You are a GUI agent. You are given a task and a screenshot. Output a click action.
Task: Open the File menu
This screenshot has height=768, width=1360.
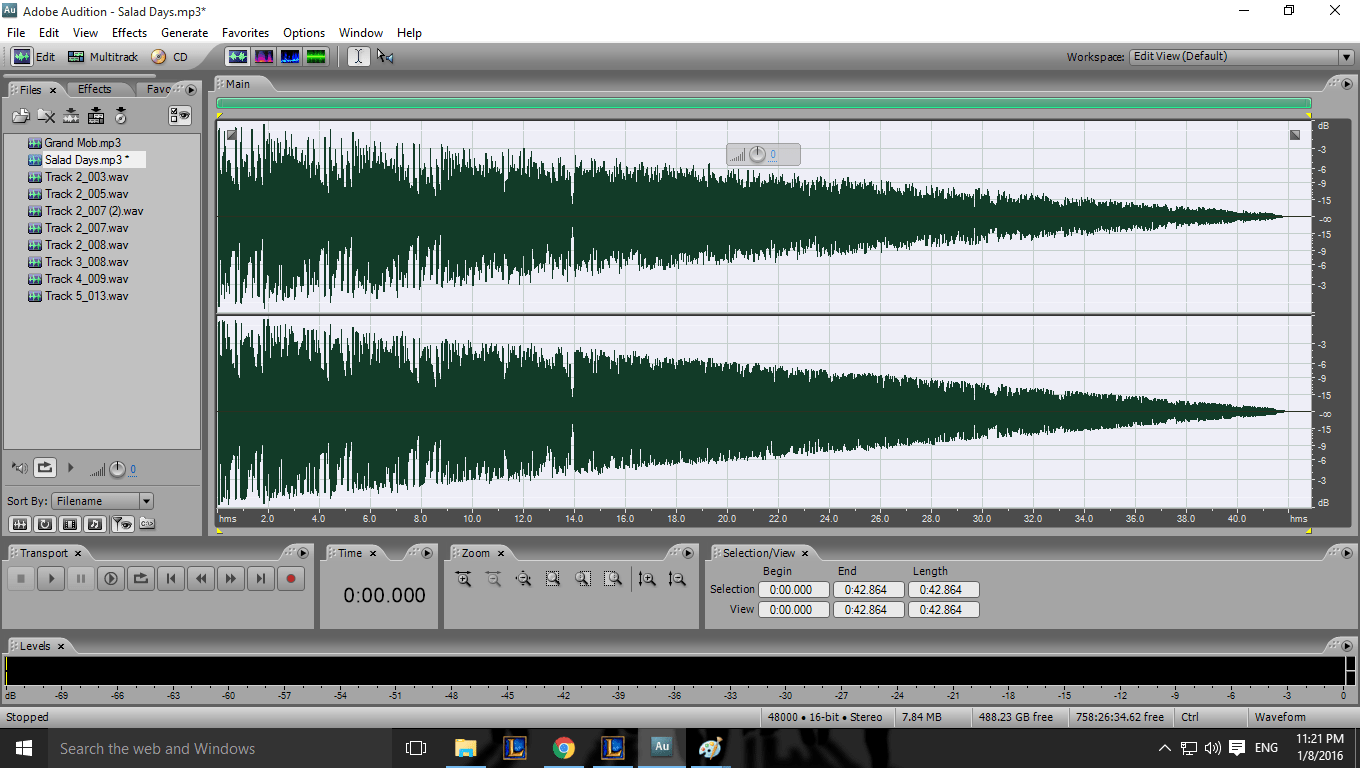(x=16, y=33)
